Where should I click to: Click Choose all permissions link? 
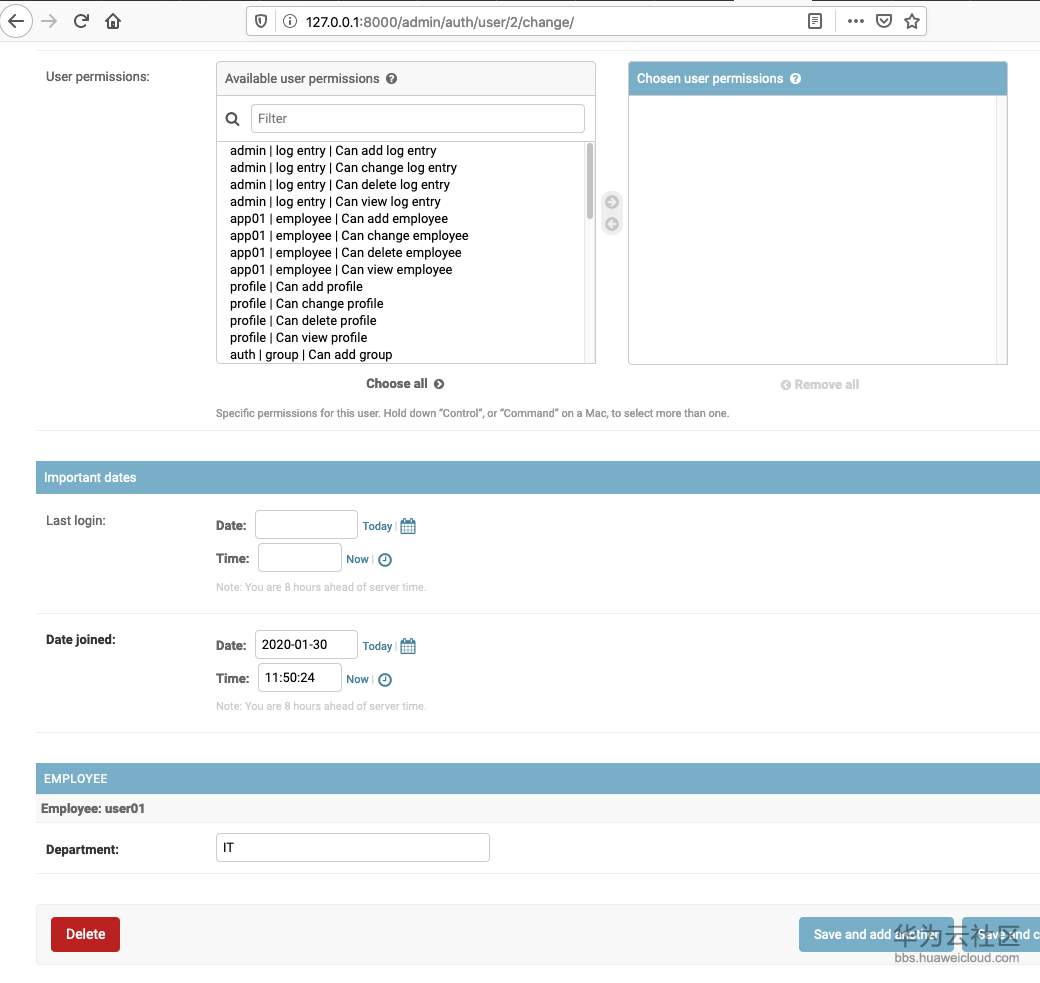click(x=405, y=384)
